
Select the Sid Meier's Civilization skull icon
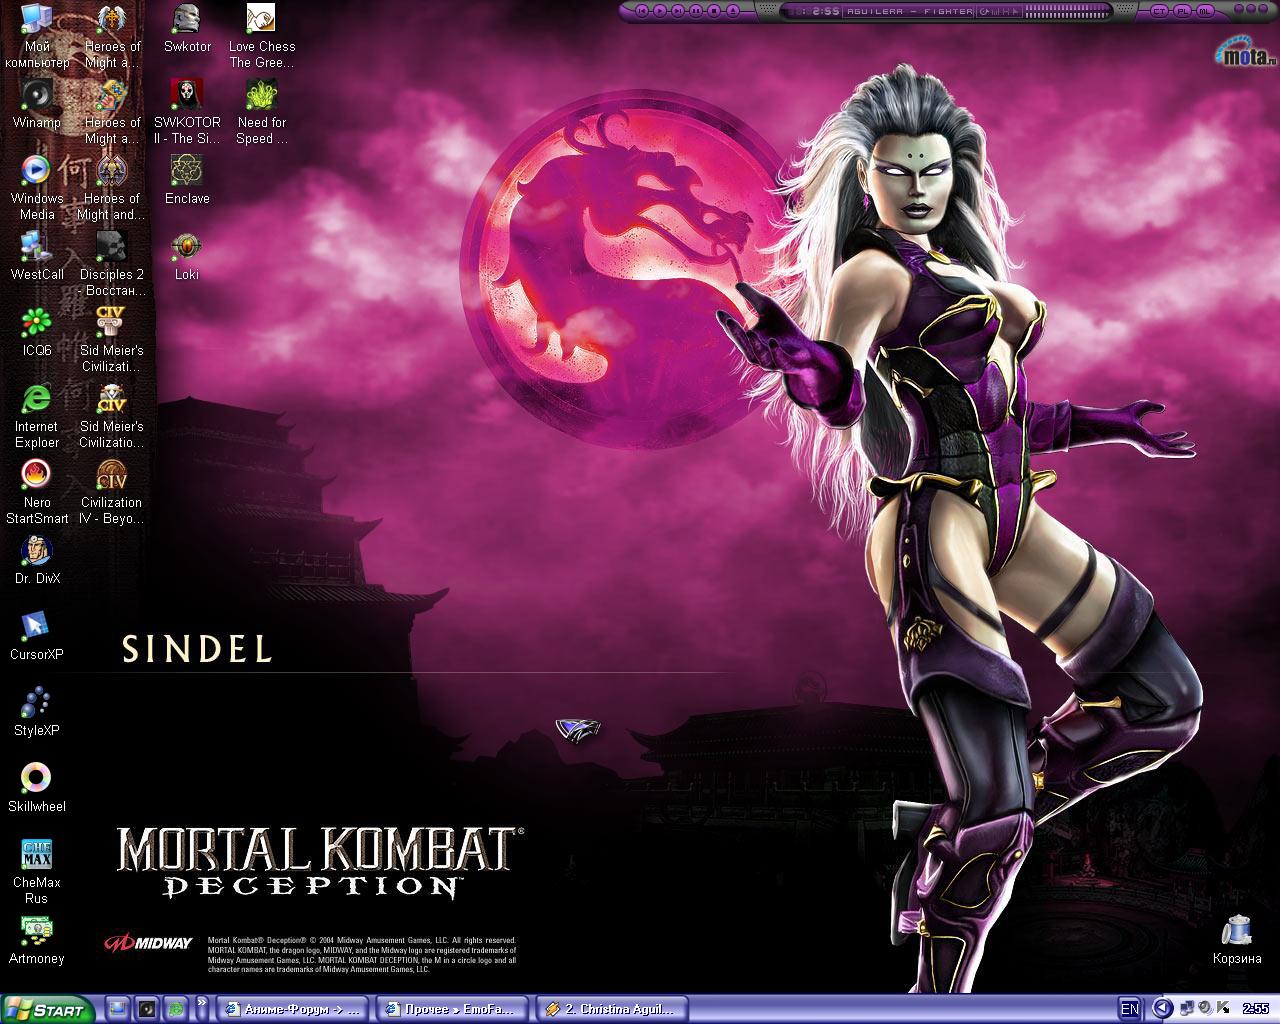112,416
